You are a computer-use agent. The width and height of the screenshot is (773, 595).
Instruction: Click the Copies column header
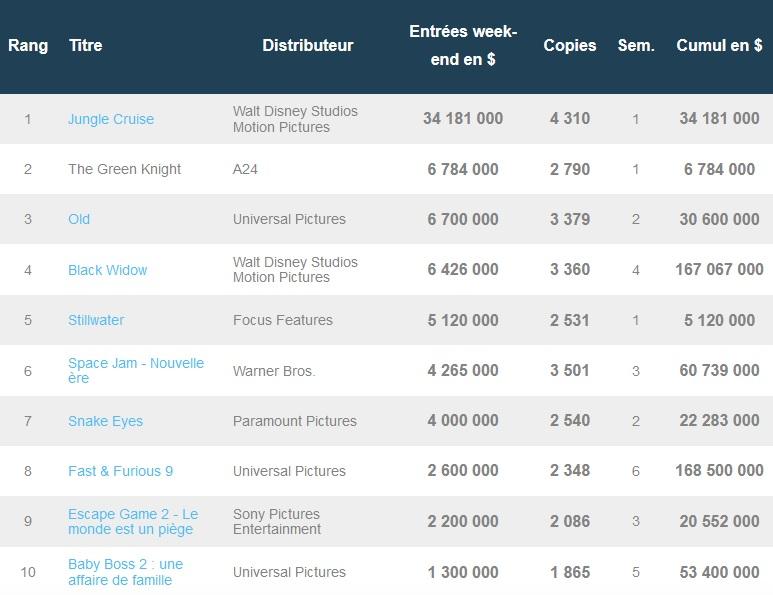coord(570,45)
